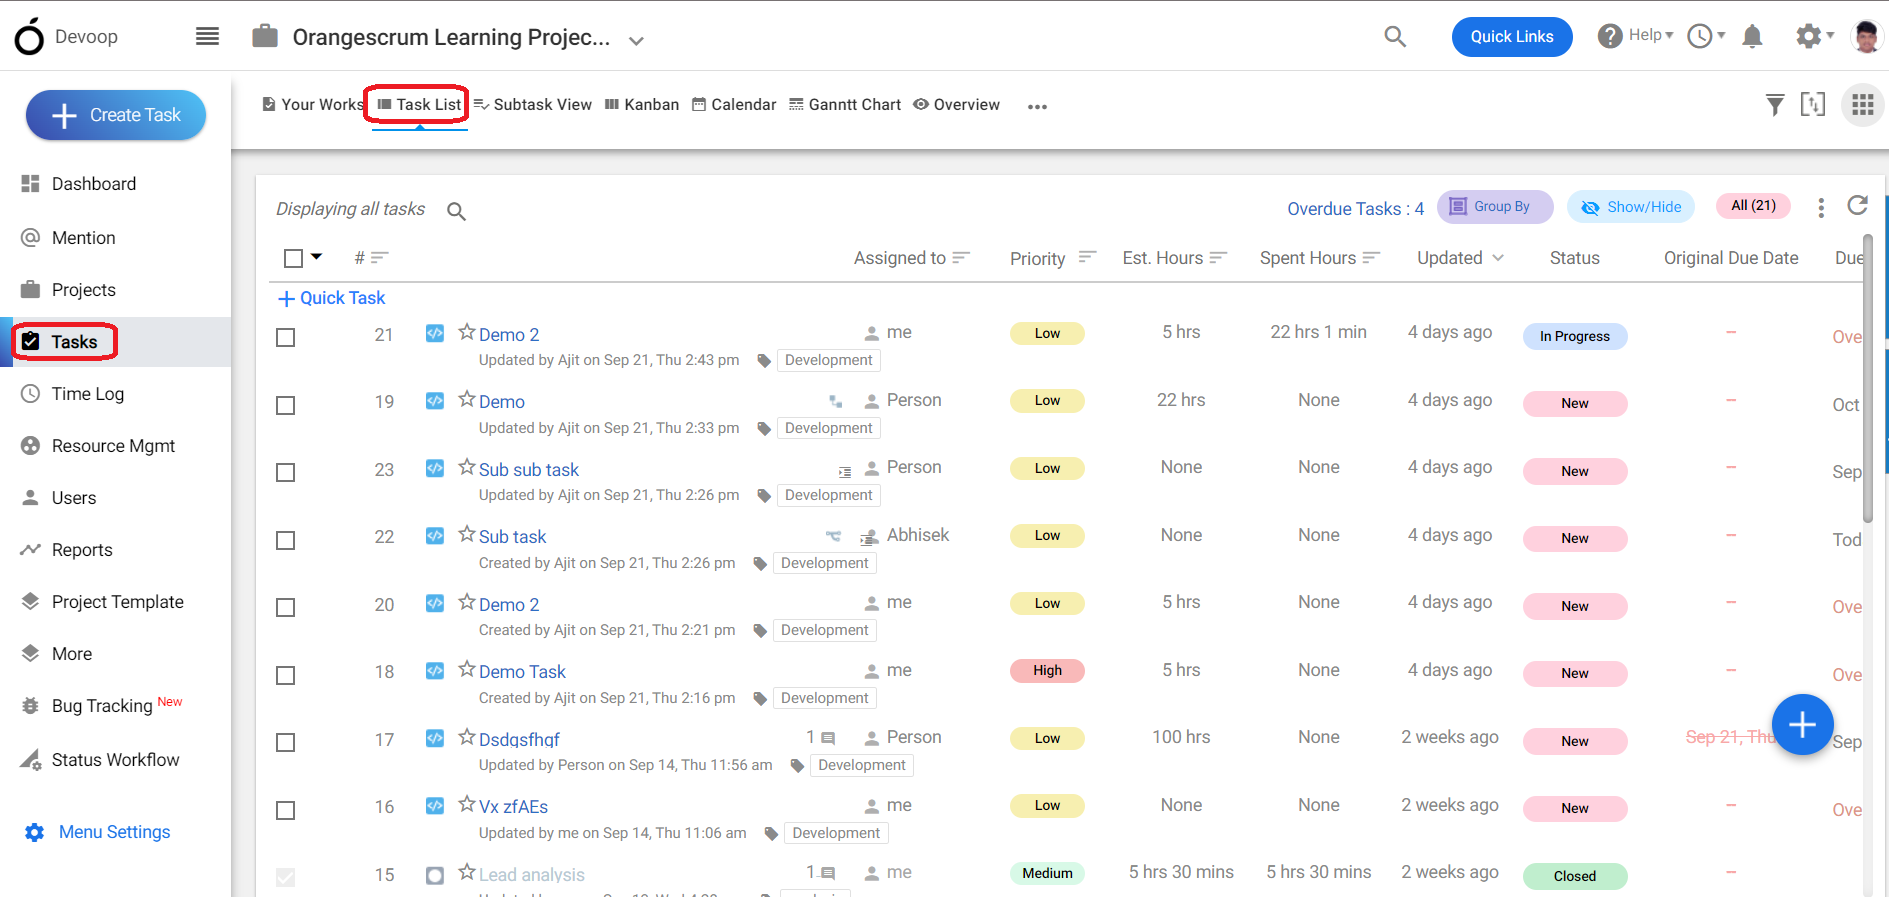Image resolution: width=1889 pixels, height=897 pixels.
Task: Open the notifications bell
Action: coord(1752,37)
